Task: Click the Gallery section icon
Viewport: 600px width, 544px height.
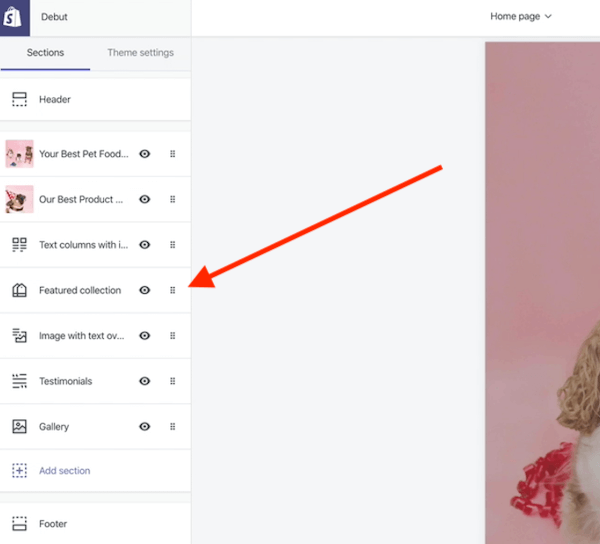Action: (19, 427)
